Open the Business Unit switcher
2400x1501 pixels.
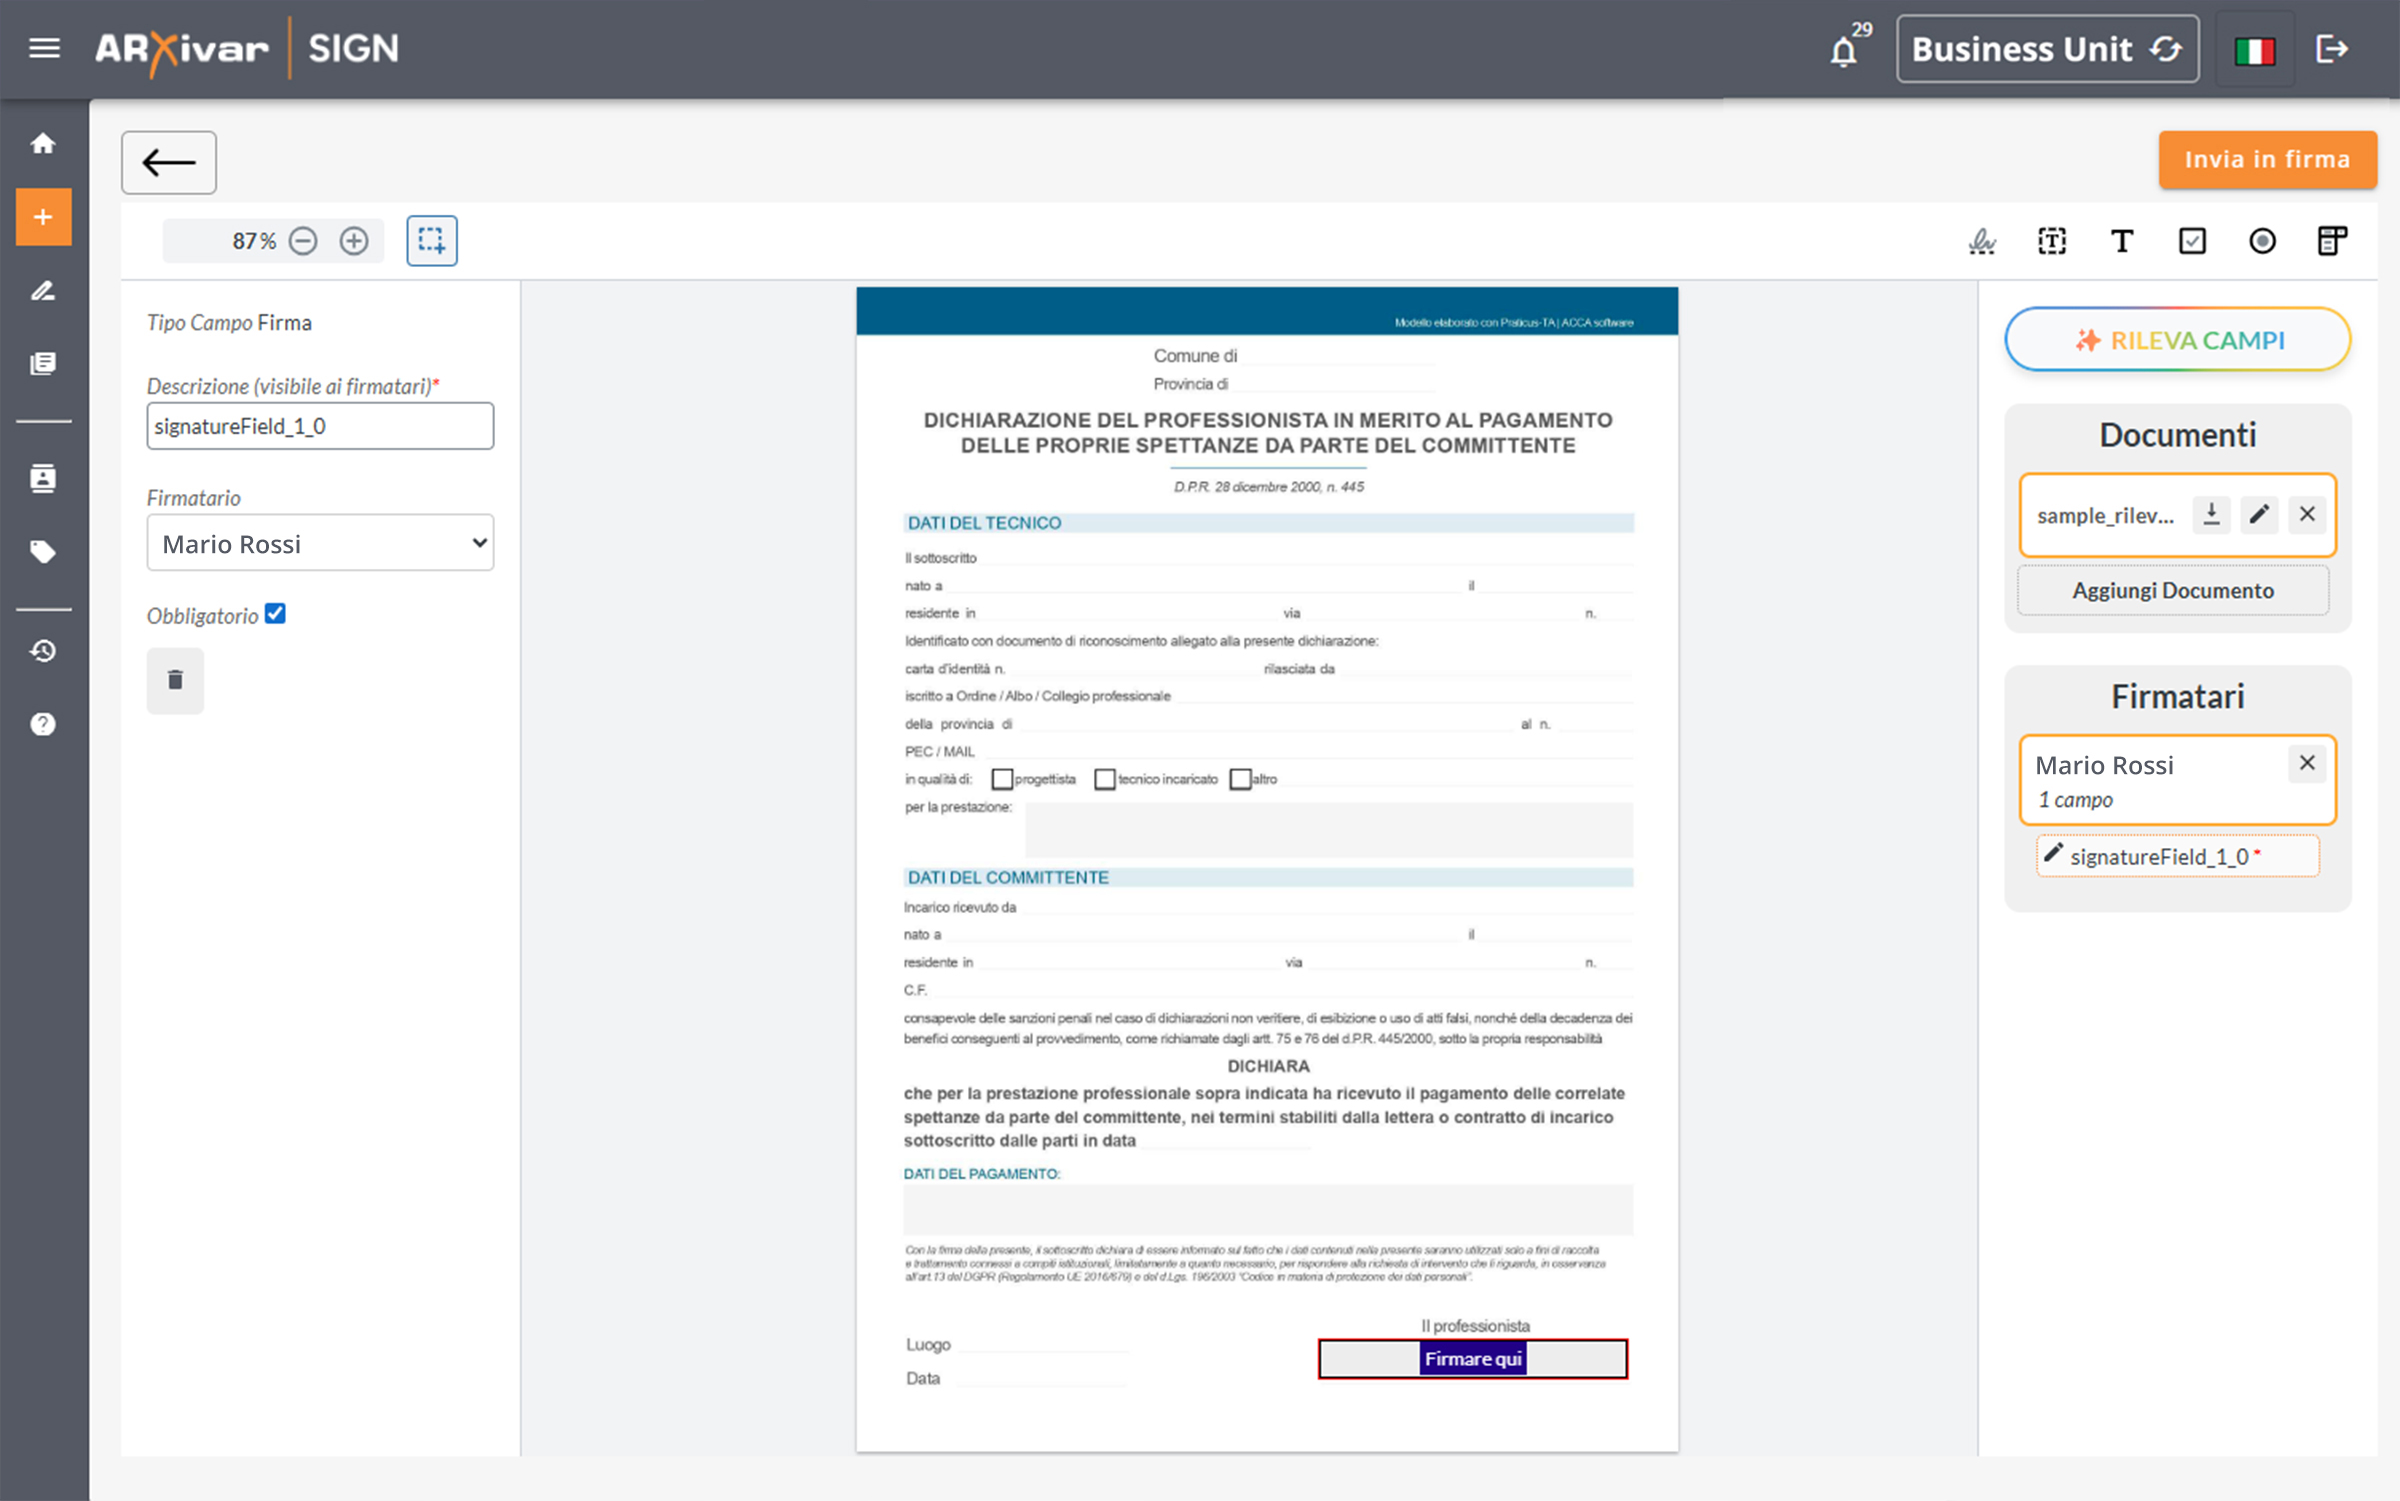pos(2046,49)
